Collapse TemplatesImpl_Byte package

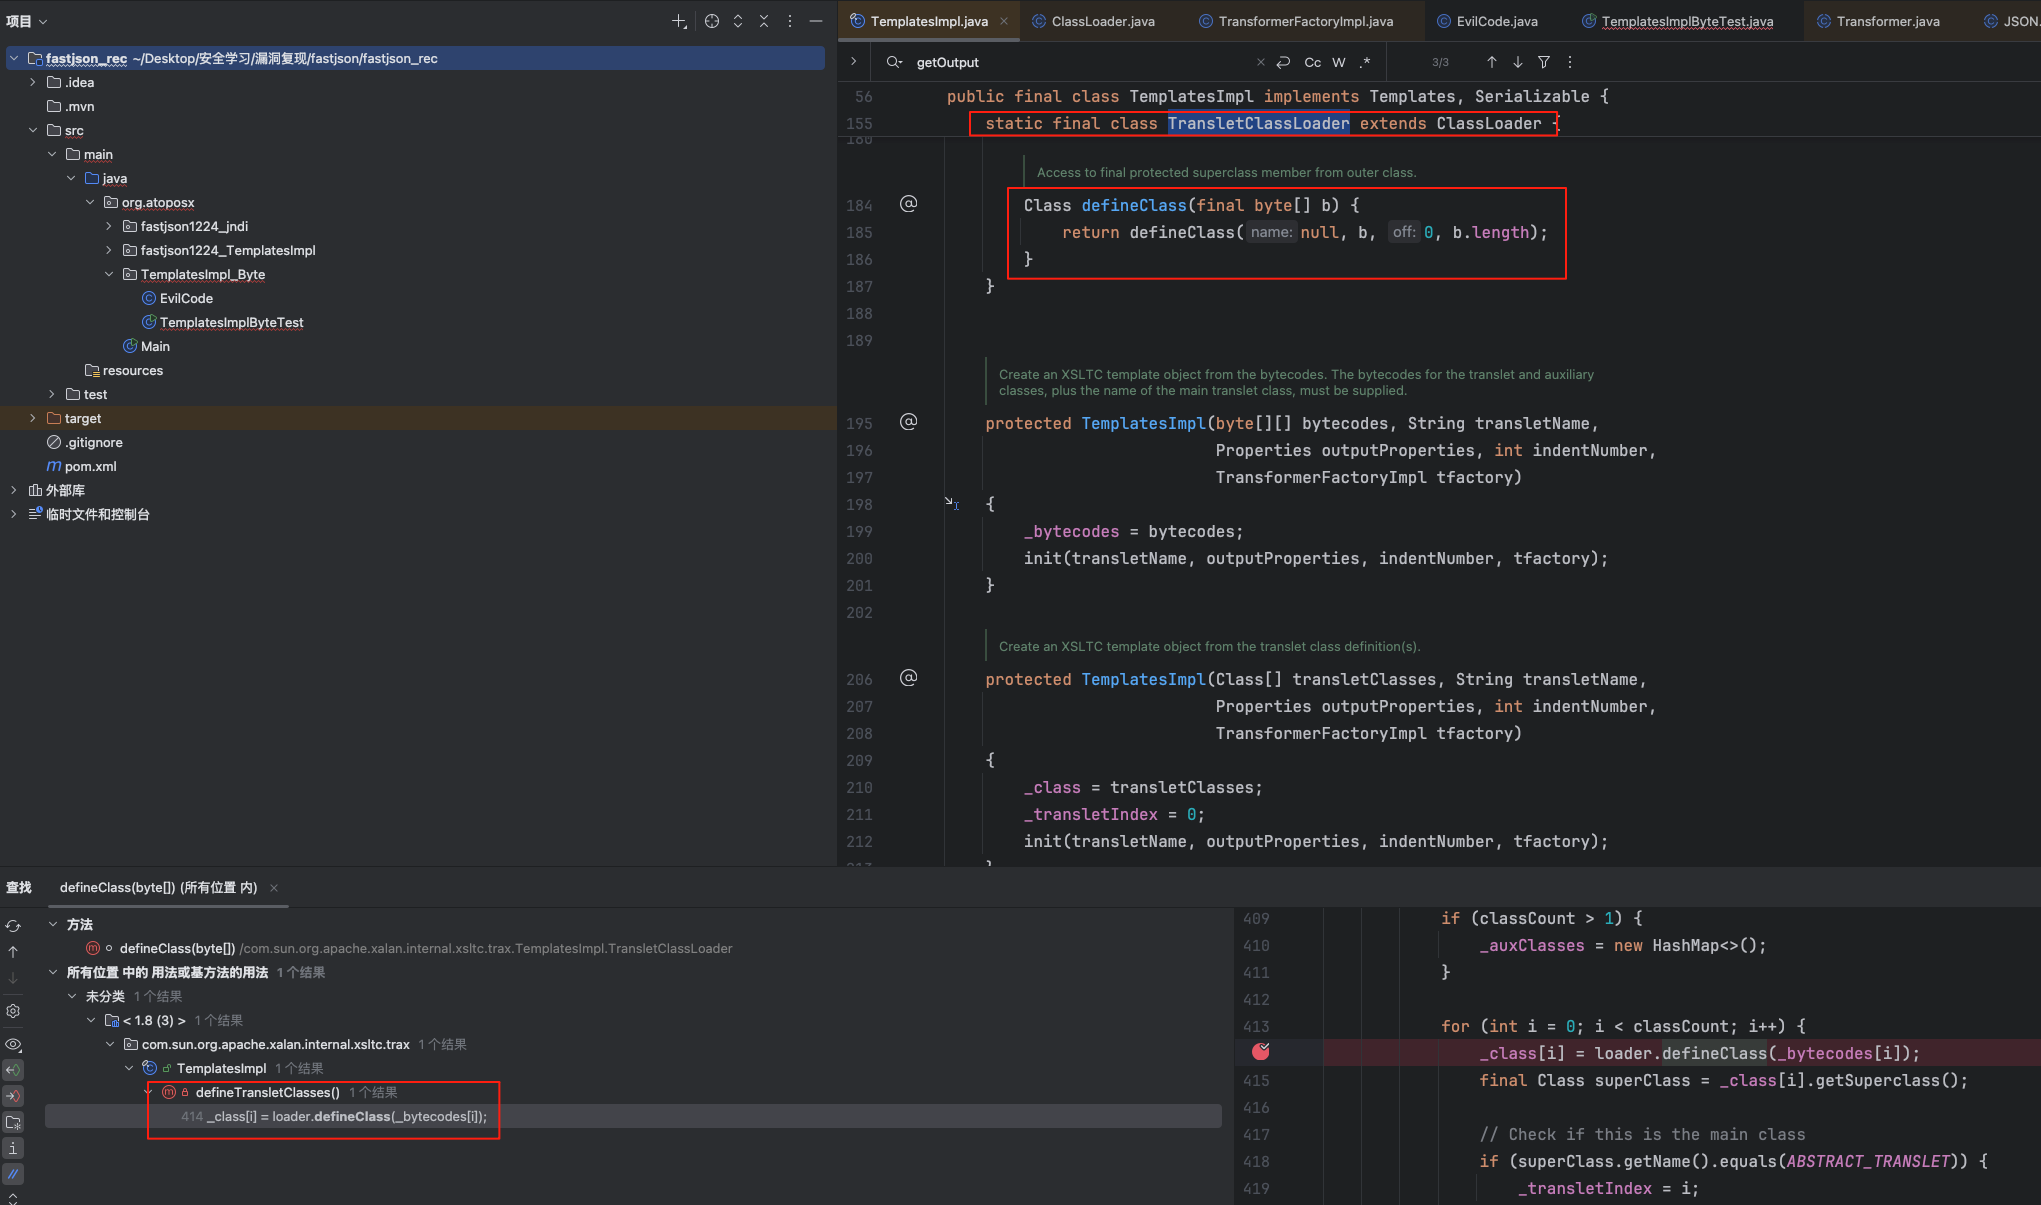tap(109, 274)
